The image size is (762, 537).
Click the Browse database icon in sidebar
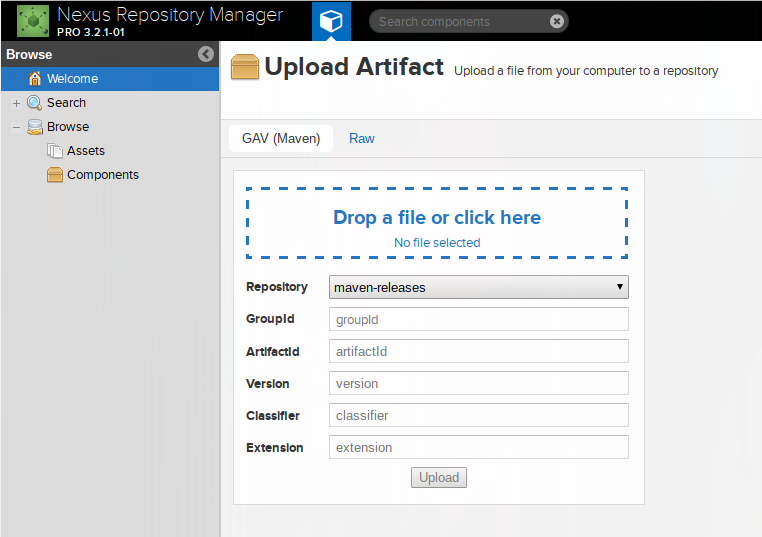point(35,127)
